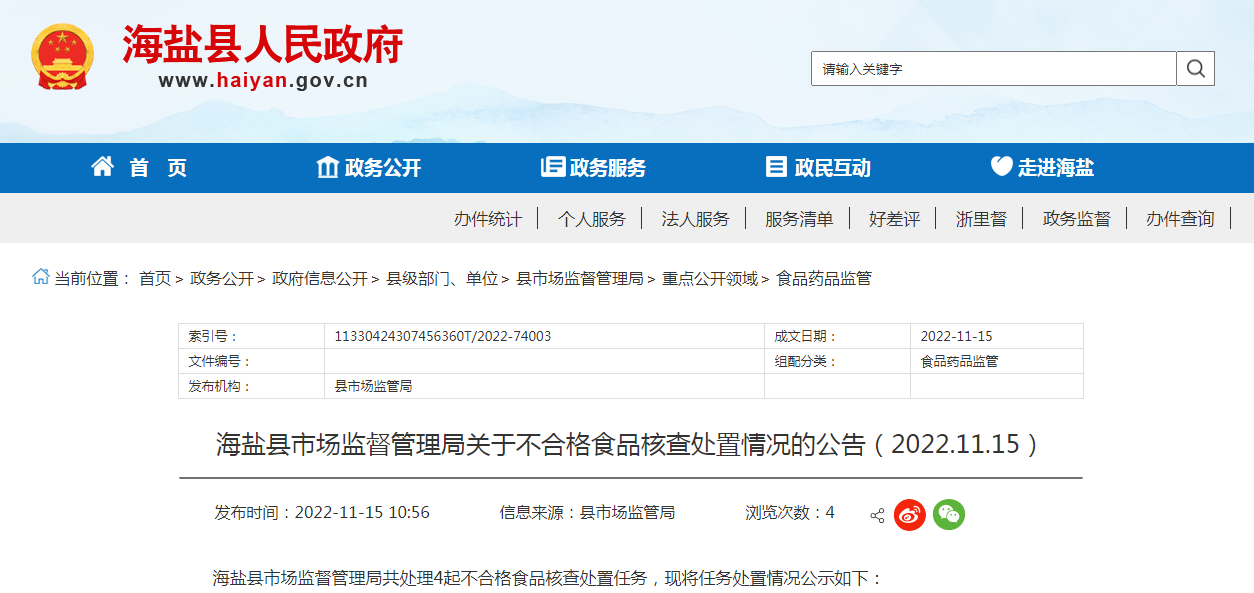
Task: Go to 县市场监督管理局 in the breadcrumb
Action: [580, 279]
